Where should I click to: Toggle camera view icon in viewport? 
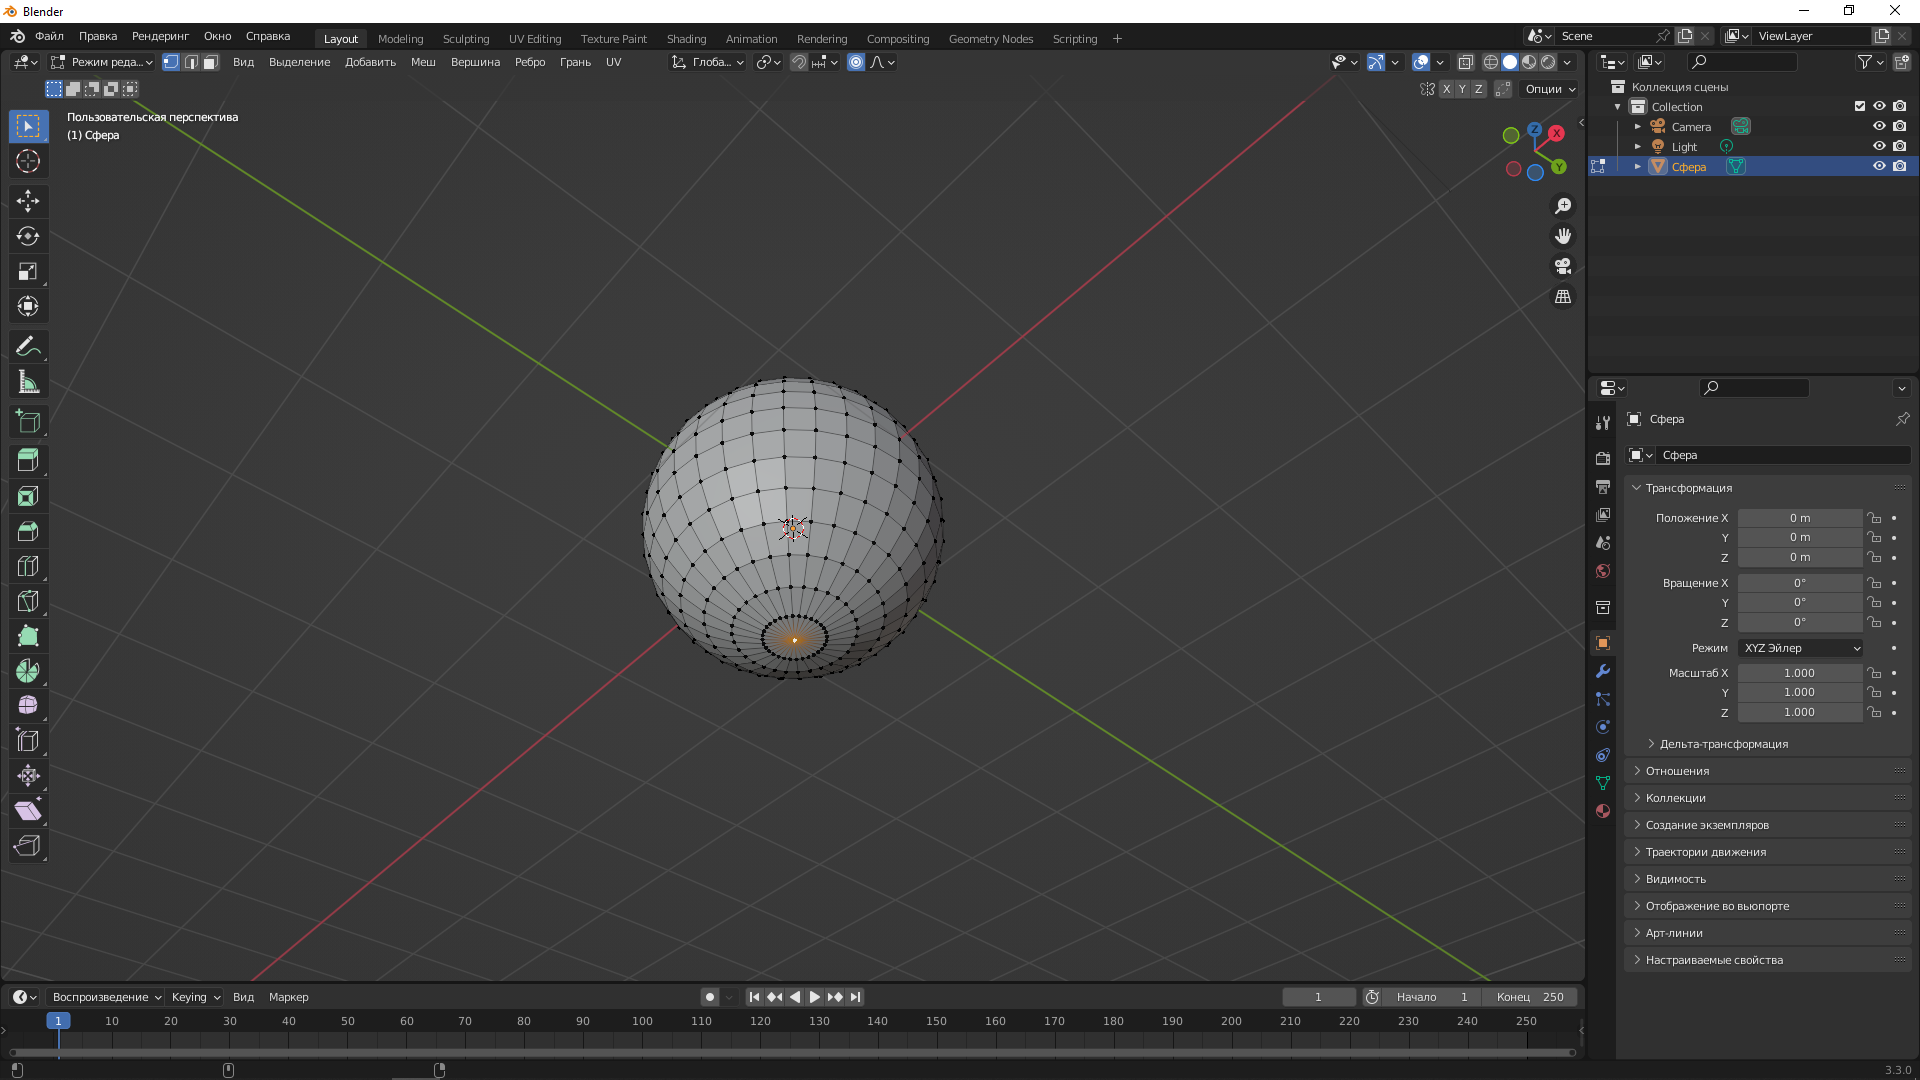click(1563, 266)
